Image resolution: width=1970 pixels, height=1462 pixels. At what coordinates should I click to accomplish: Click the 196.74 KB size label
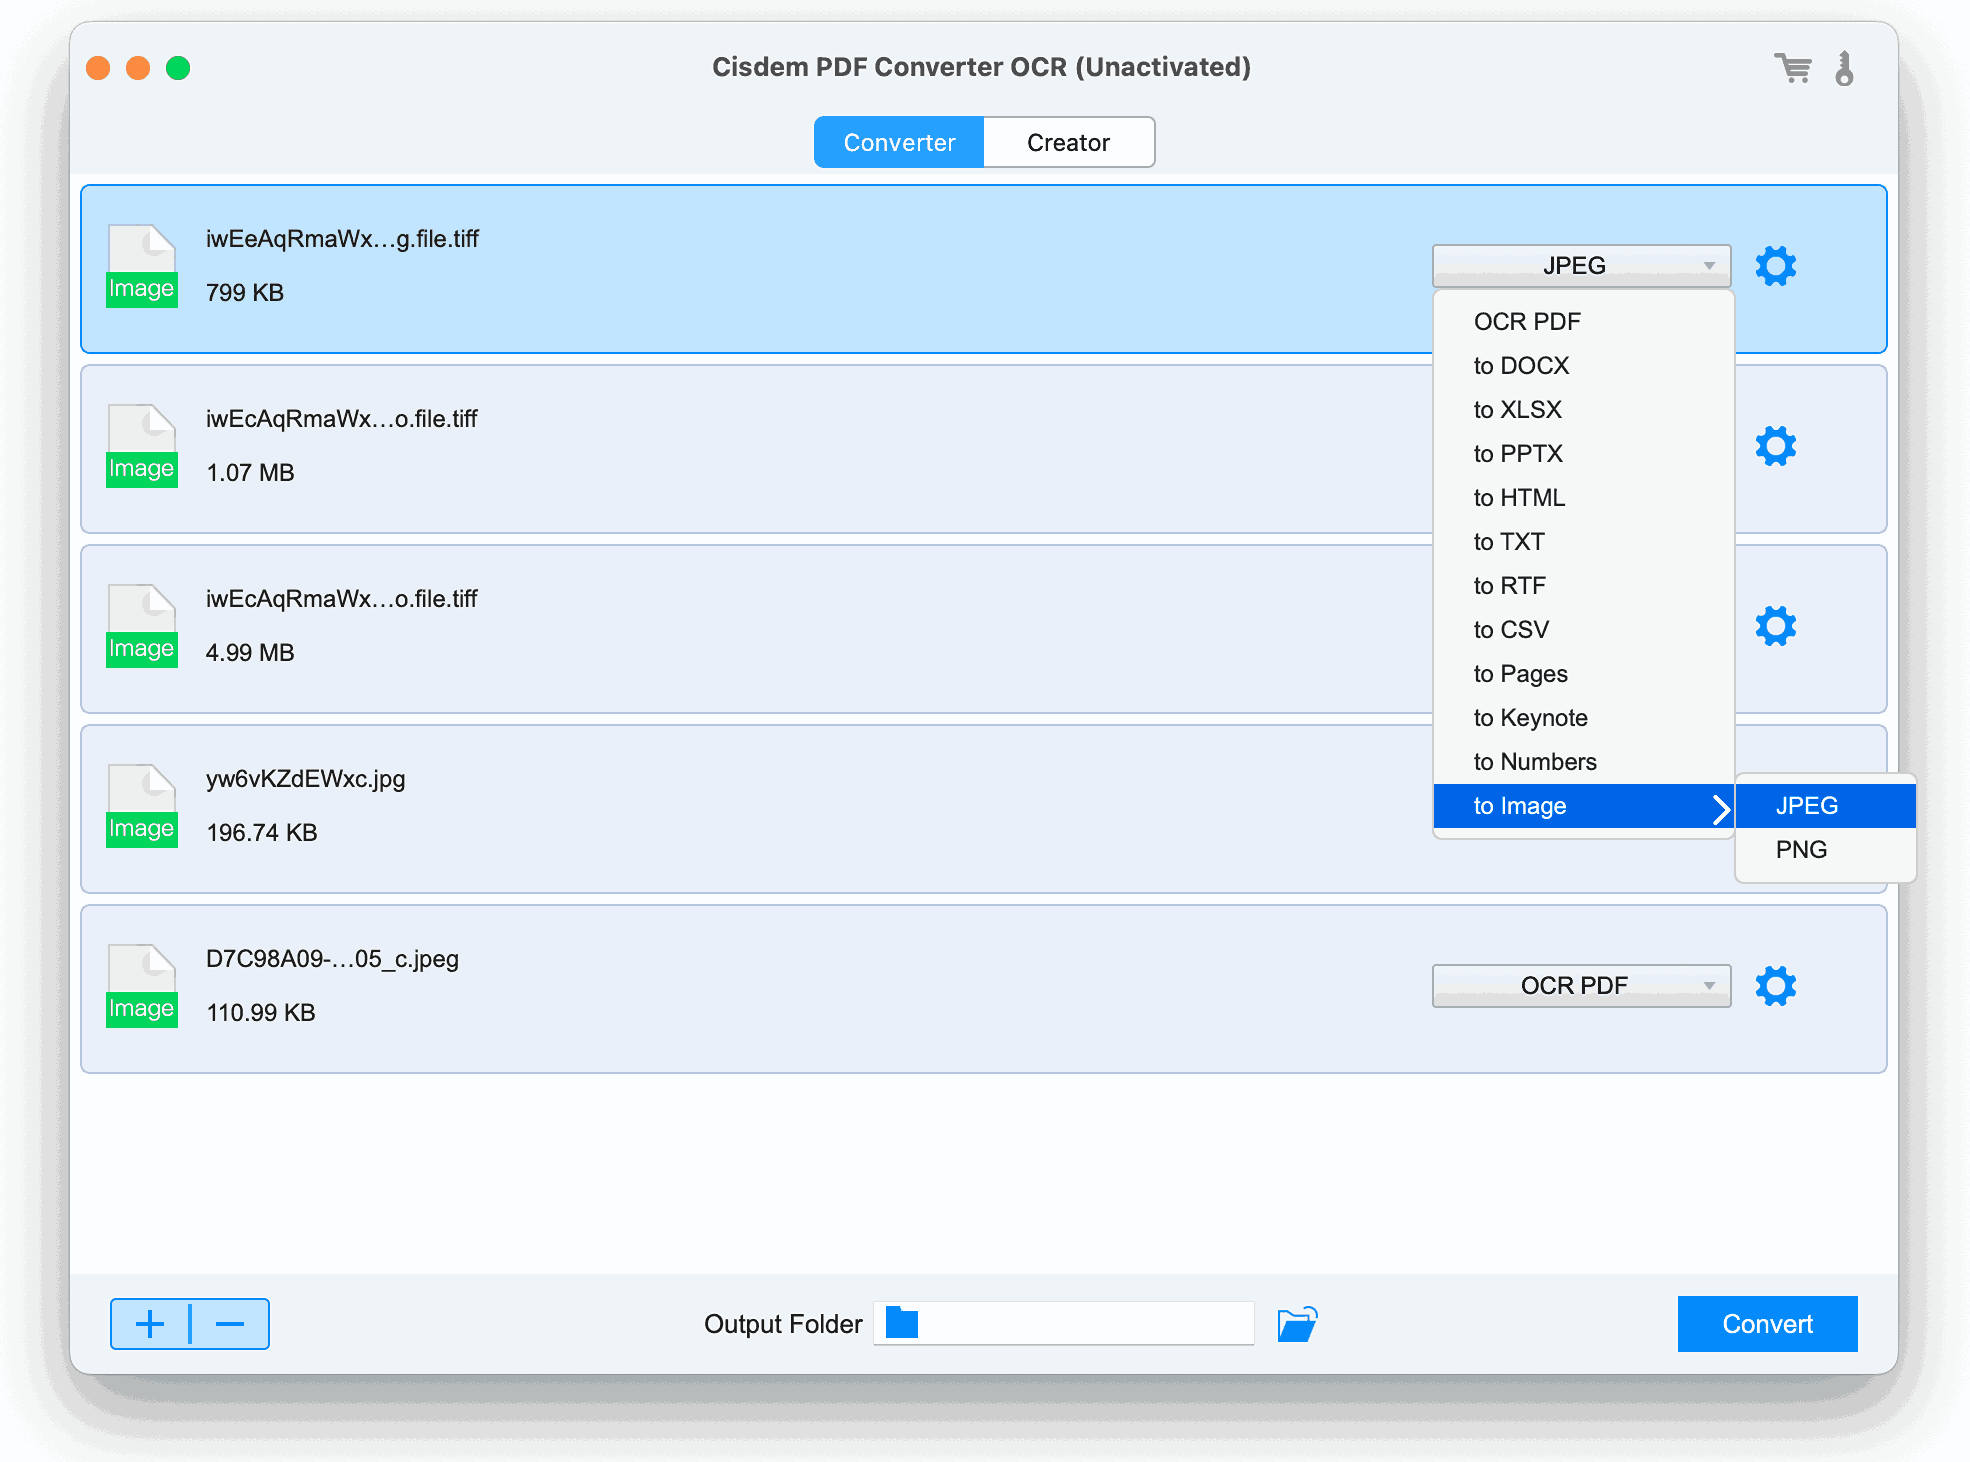pos(261,832)
